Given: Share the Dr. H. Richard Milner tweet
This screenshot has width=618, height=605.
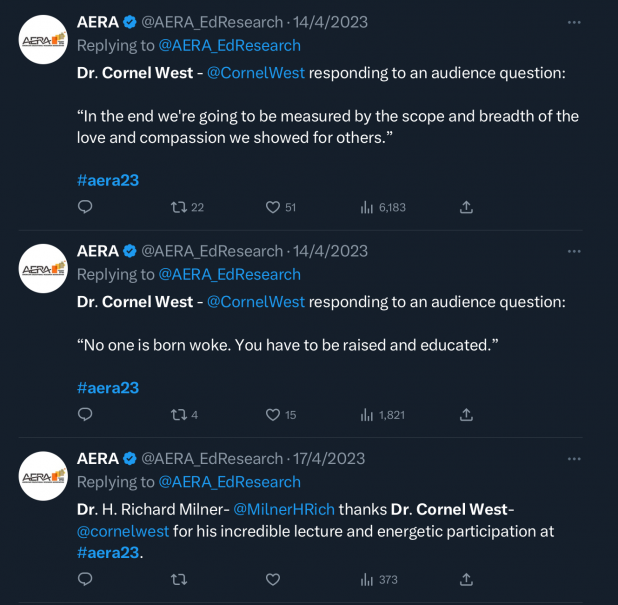Looking at the screenshot, I should (466, 579).
